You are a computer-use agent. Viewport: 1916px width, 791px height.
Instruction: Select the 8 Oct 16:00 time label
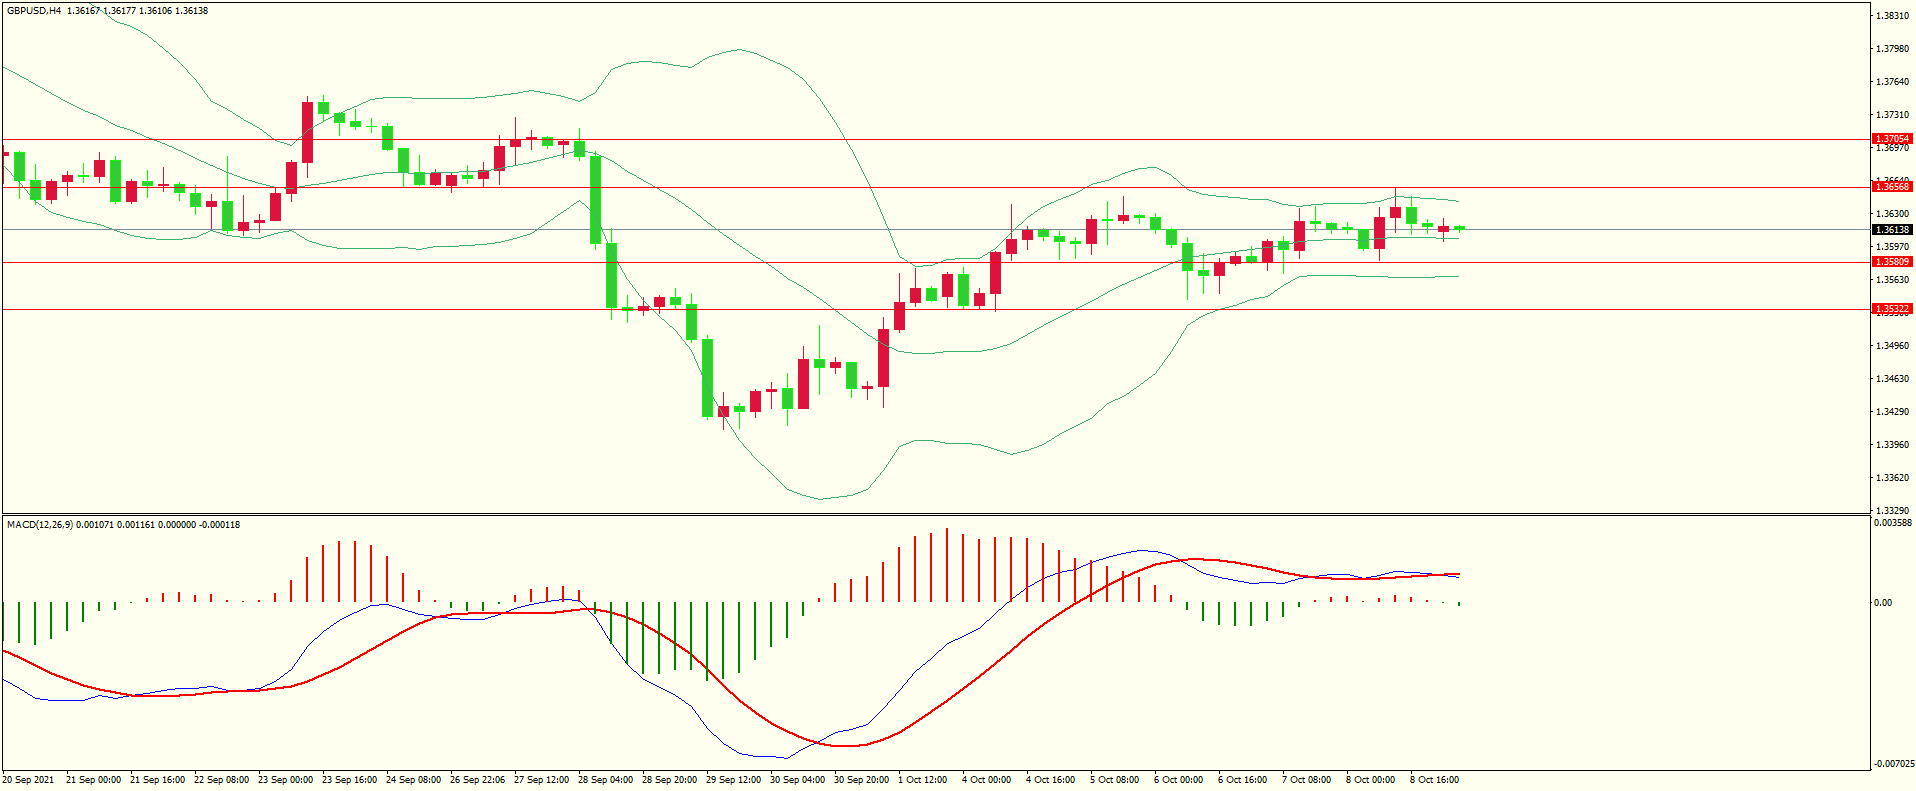click(1434, 780)
